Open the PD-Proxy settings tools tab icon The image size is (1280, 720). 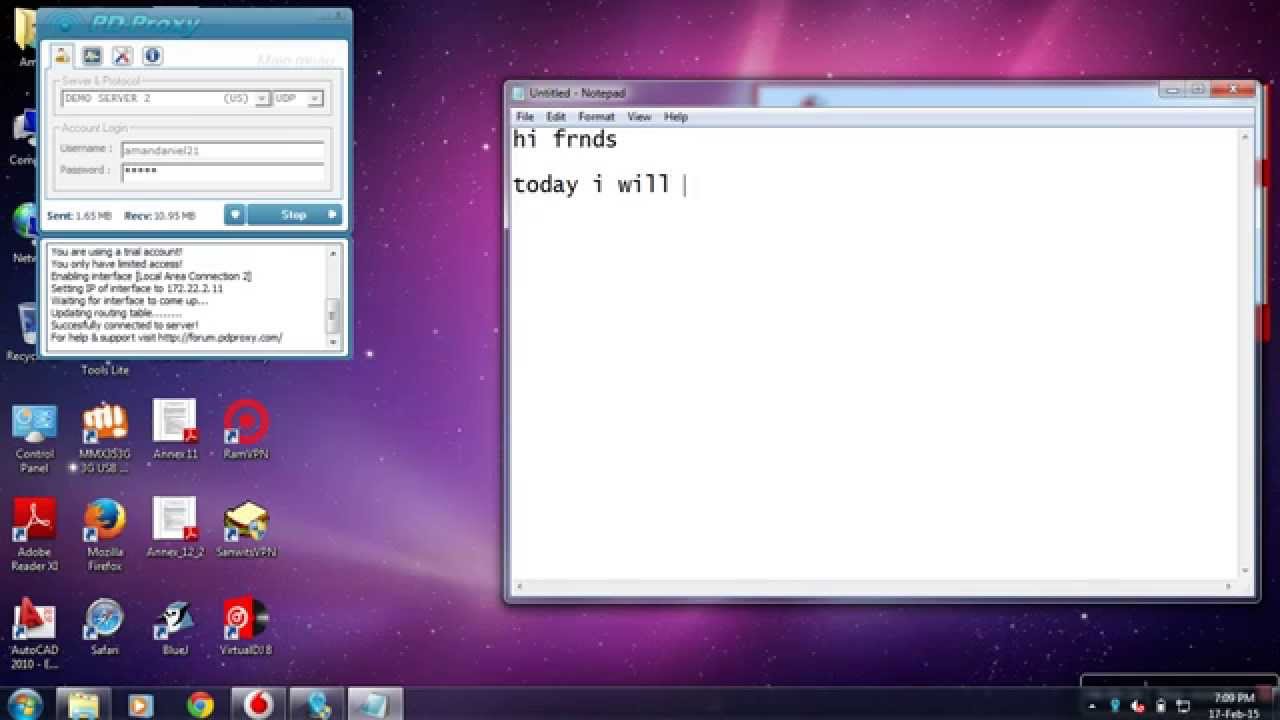(122, 55)
